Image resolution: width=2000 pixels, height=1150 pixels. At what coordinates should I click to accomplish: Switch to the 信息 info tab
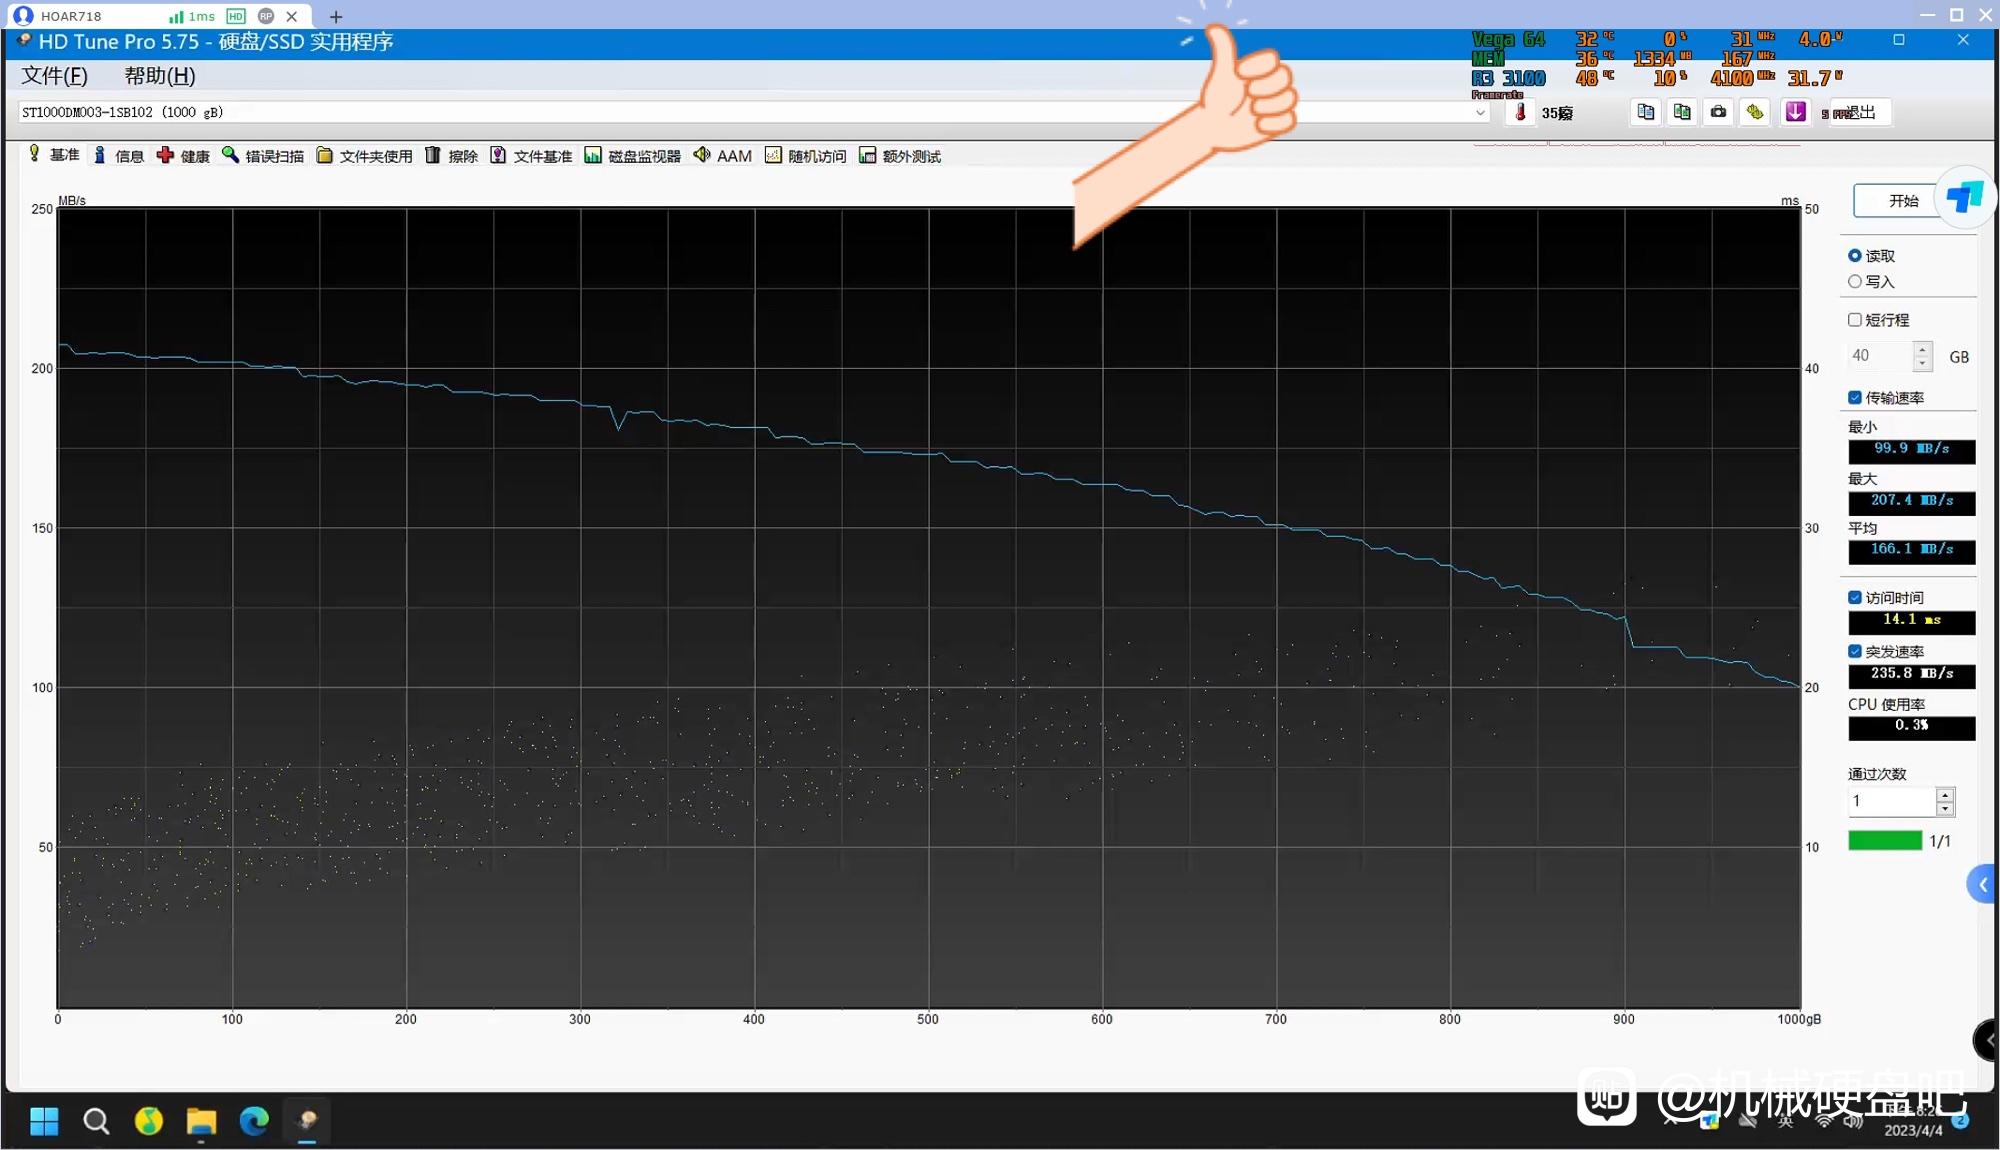[119, 155]
